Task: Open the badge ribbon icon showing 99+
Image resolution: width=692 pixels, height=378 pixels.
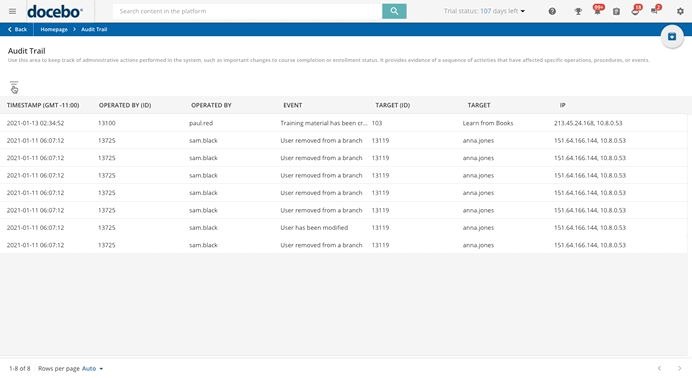Action: [598, 11]
